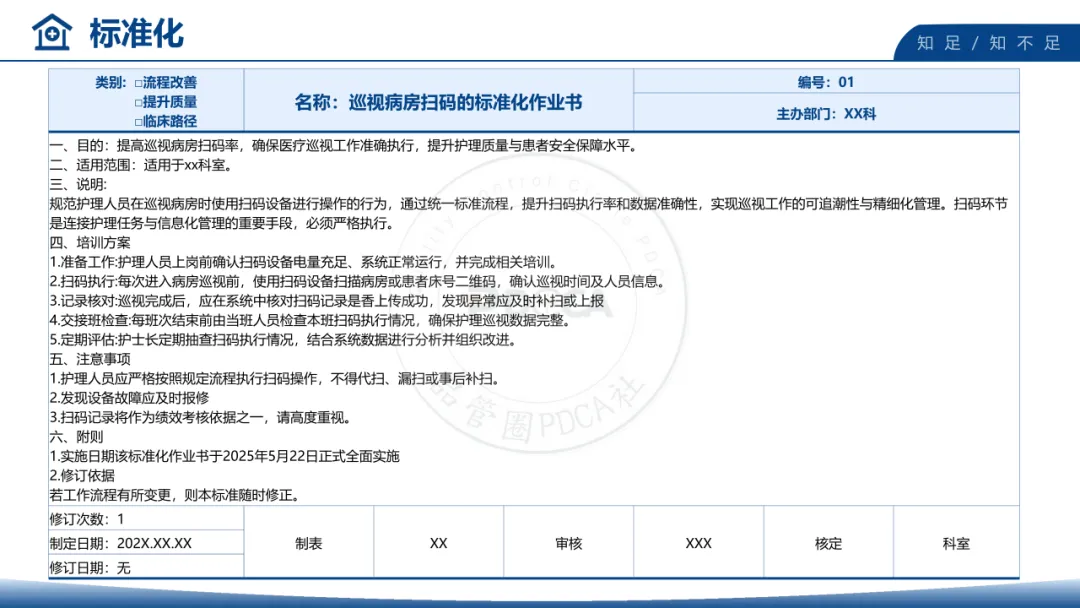Viewport: 1080px width, 608px height.
Task: Select line 2.扫码执行
Action: 358,282
